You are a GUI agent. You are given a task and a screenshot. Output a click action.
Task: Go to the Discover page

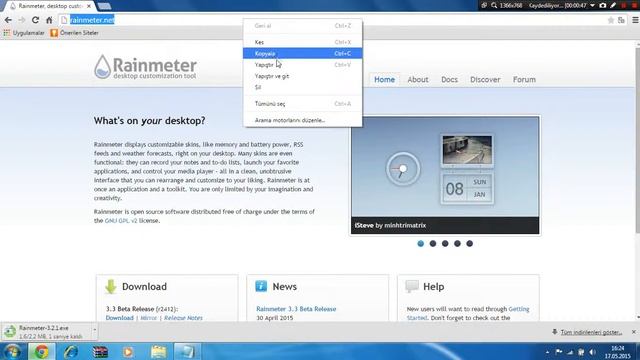click(x=485, y=80)
